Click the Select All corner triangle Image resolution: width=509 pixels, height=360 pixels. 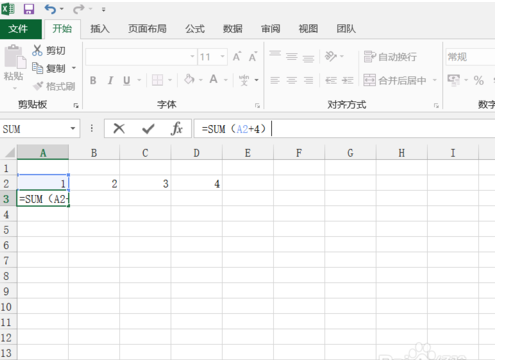(9, 153)
